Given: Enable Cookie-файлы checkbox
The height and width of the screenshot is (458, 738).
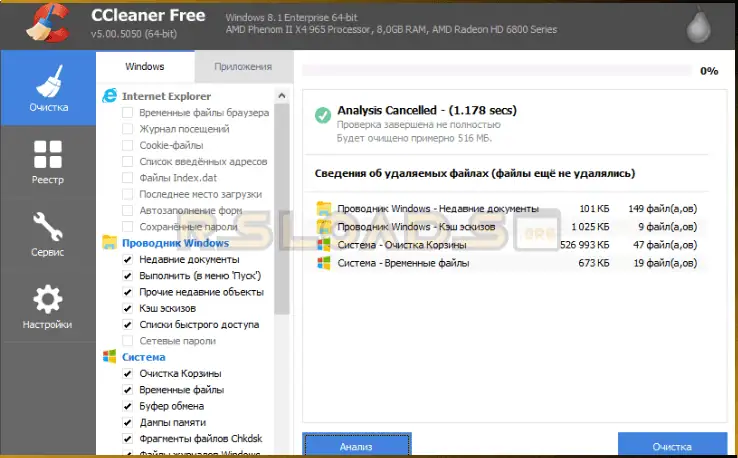Looking at the screenshot, I should (x=127, y=145).
